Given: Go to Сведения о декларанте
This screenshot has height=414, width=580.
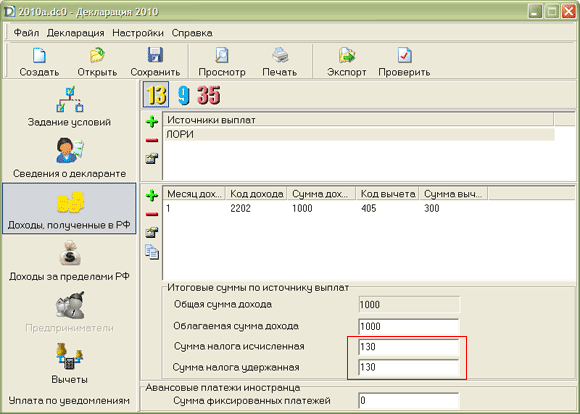Looking at the screenshot, I should (x=70, y=158).
